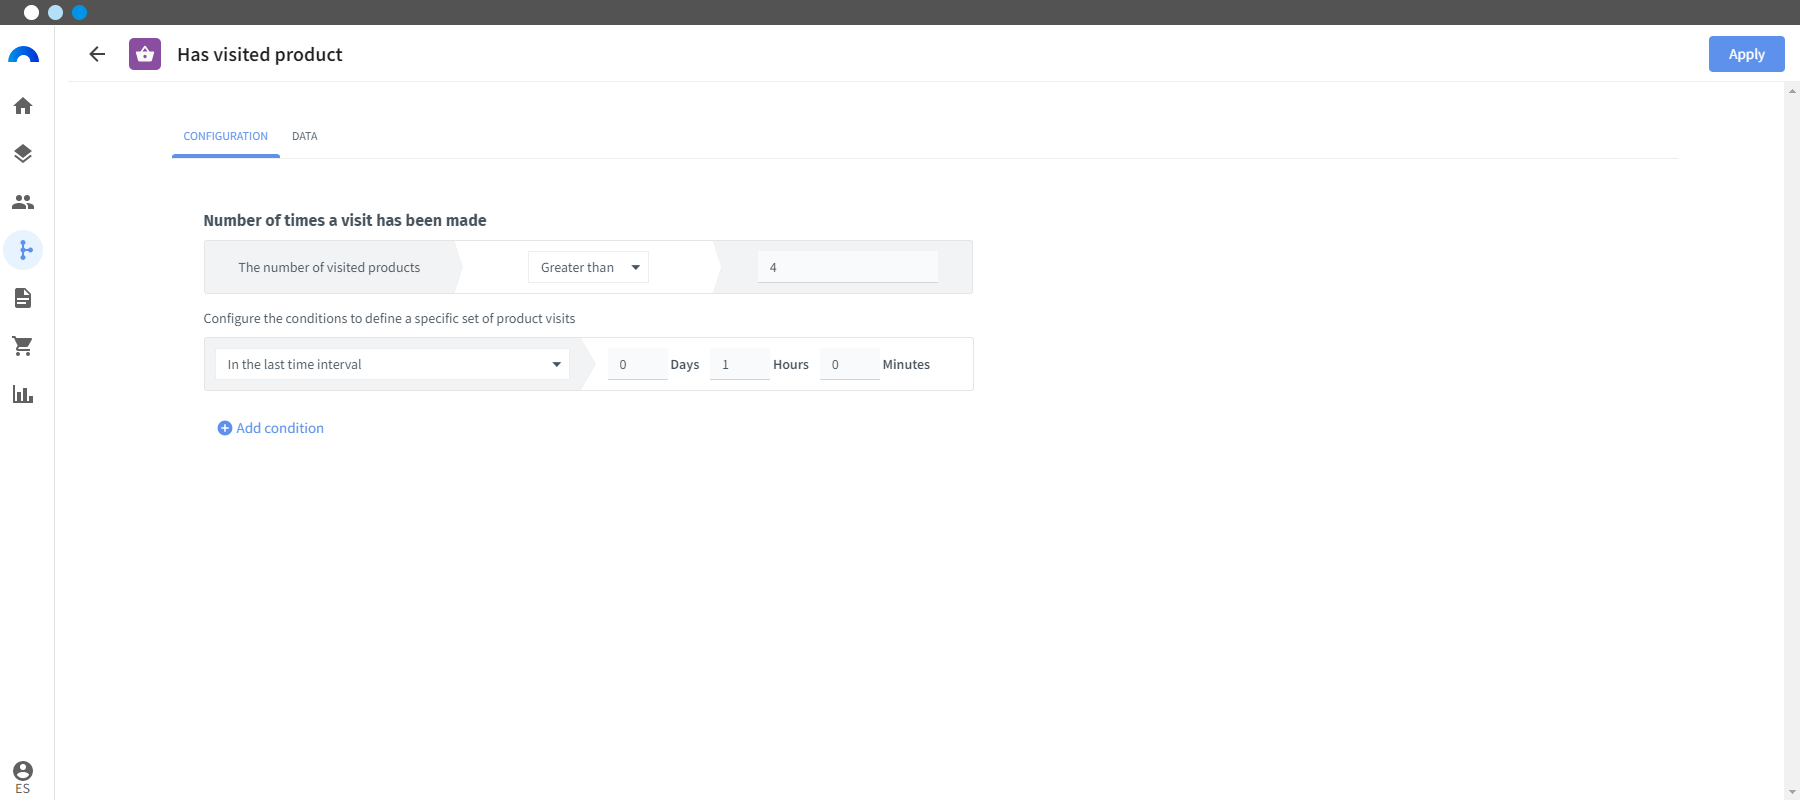Screen dimensions: 1800x800
Task: Click the Minutes input field
Action: [850, 364]
